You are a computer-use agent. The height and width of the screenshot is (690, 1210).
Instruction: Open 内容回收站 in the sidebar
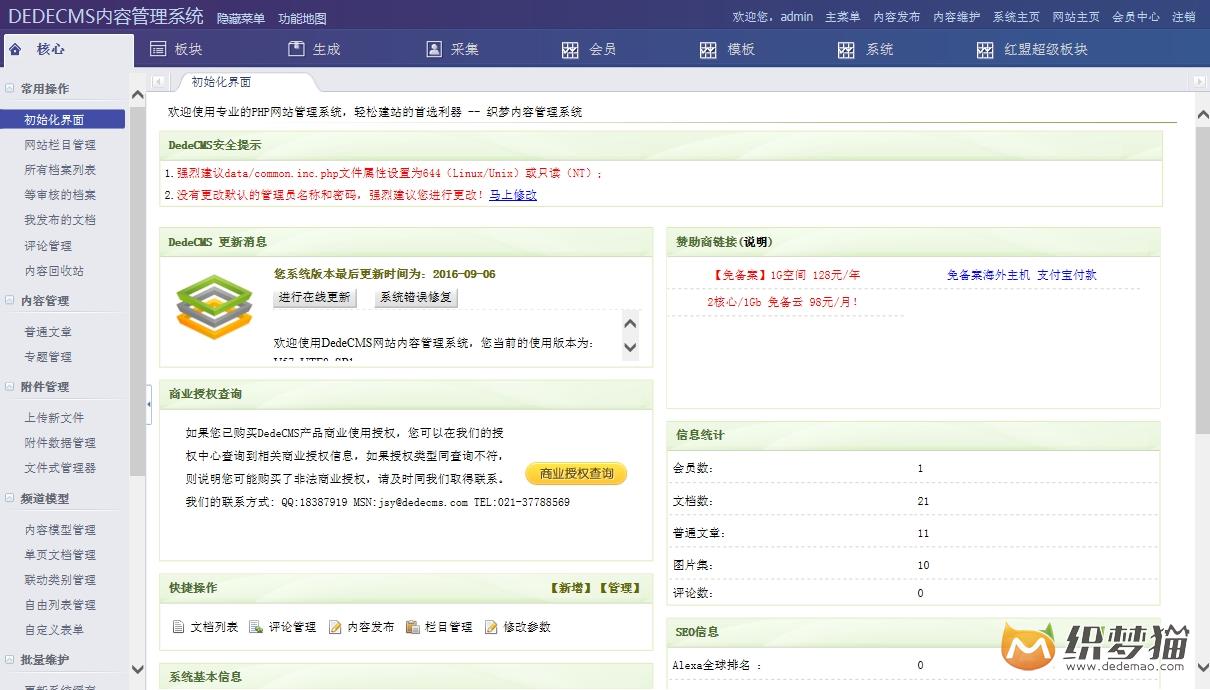click(x=54, y=271)
